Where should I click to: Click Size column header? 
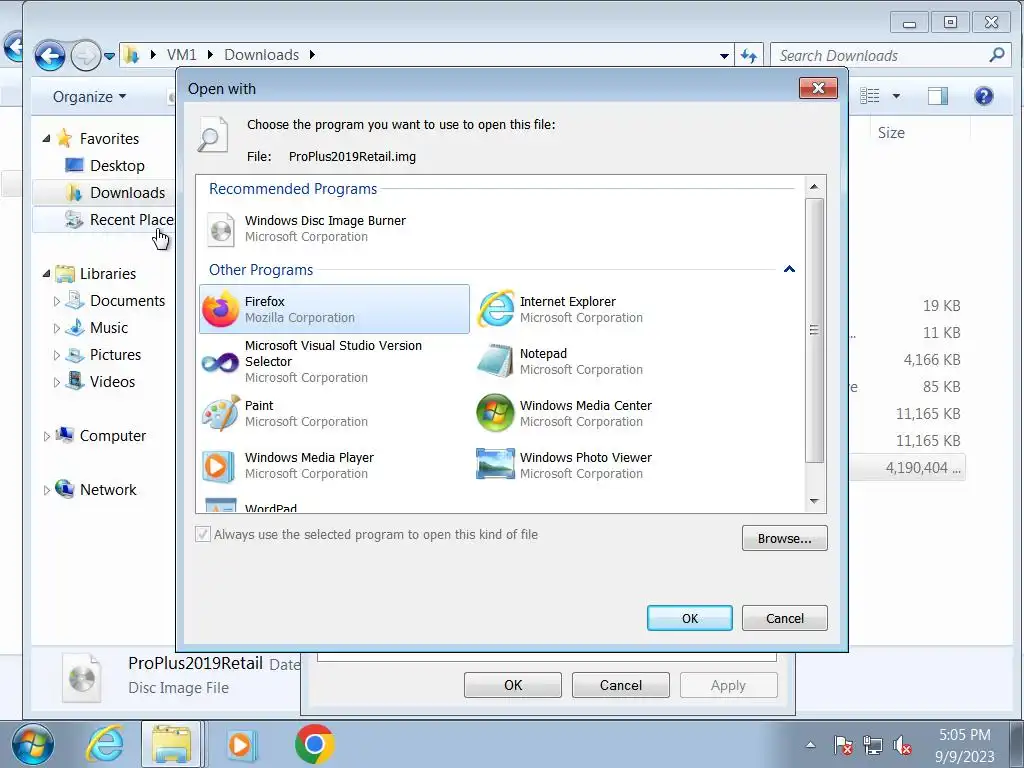point(891,133)
